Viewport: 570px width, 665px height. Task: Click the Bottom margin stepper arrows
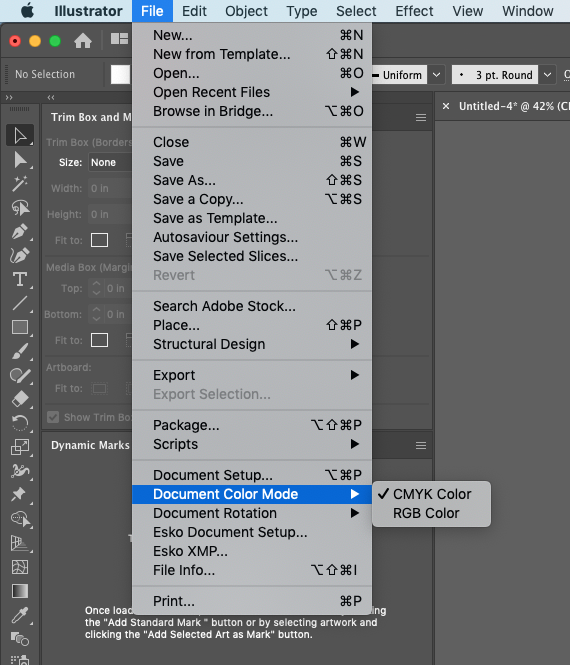click(96, 314)
